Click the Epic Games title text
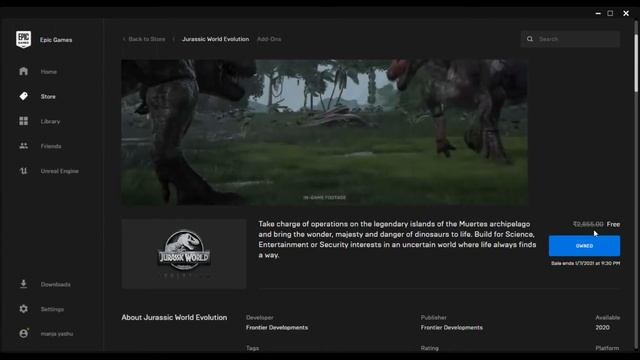Viewport: 640px width, 360px height. [x=56, y=40]
